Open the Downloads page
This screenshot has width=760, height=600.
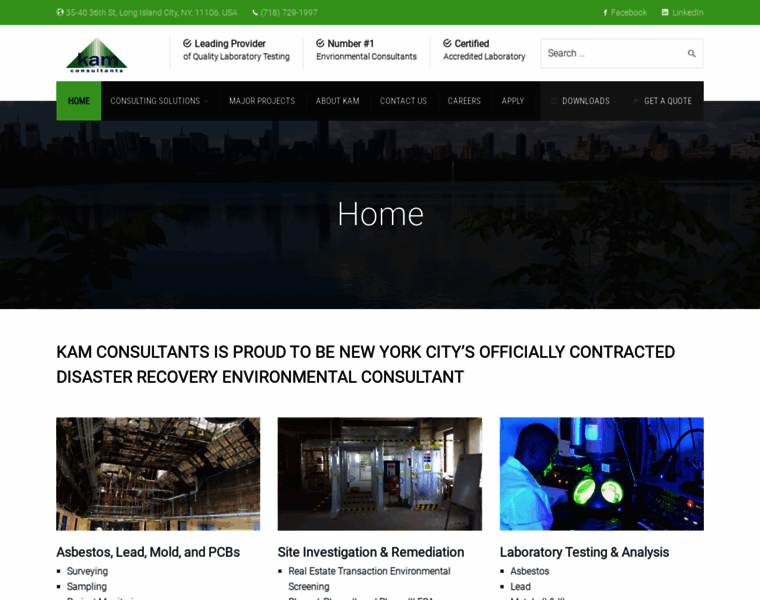point(586,101)
